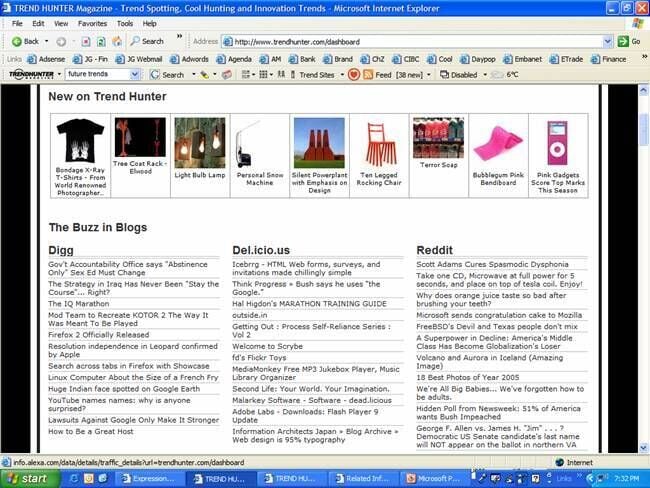Click the Adwords links bar bookmark

195,59
